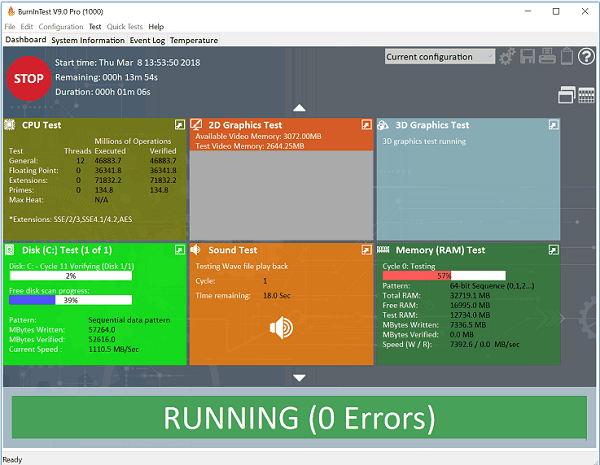The height and width of the screenshot is (465, 600).
Task: Click the print report icon
Action: 547,57
